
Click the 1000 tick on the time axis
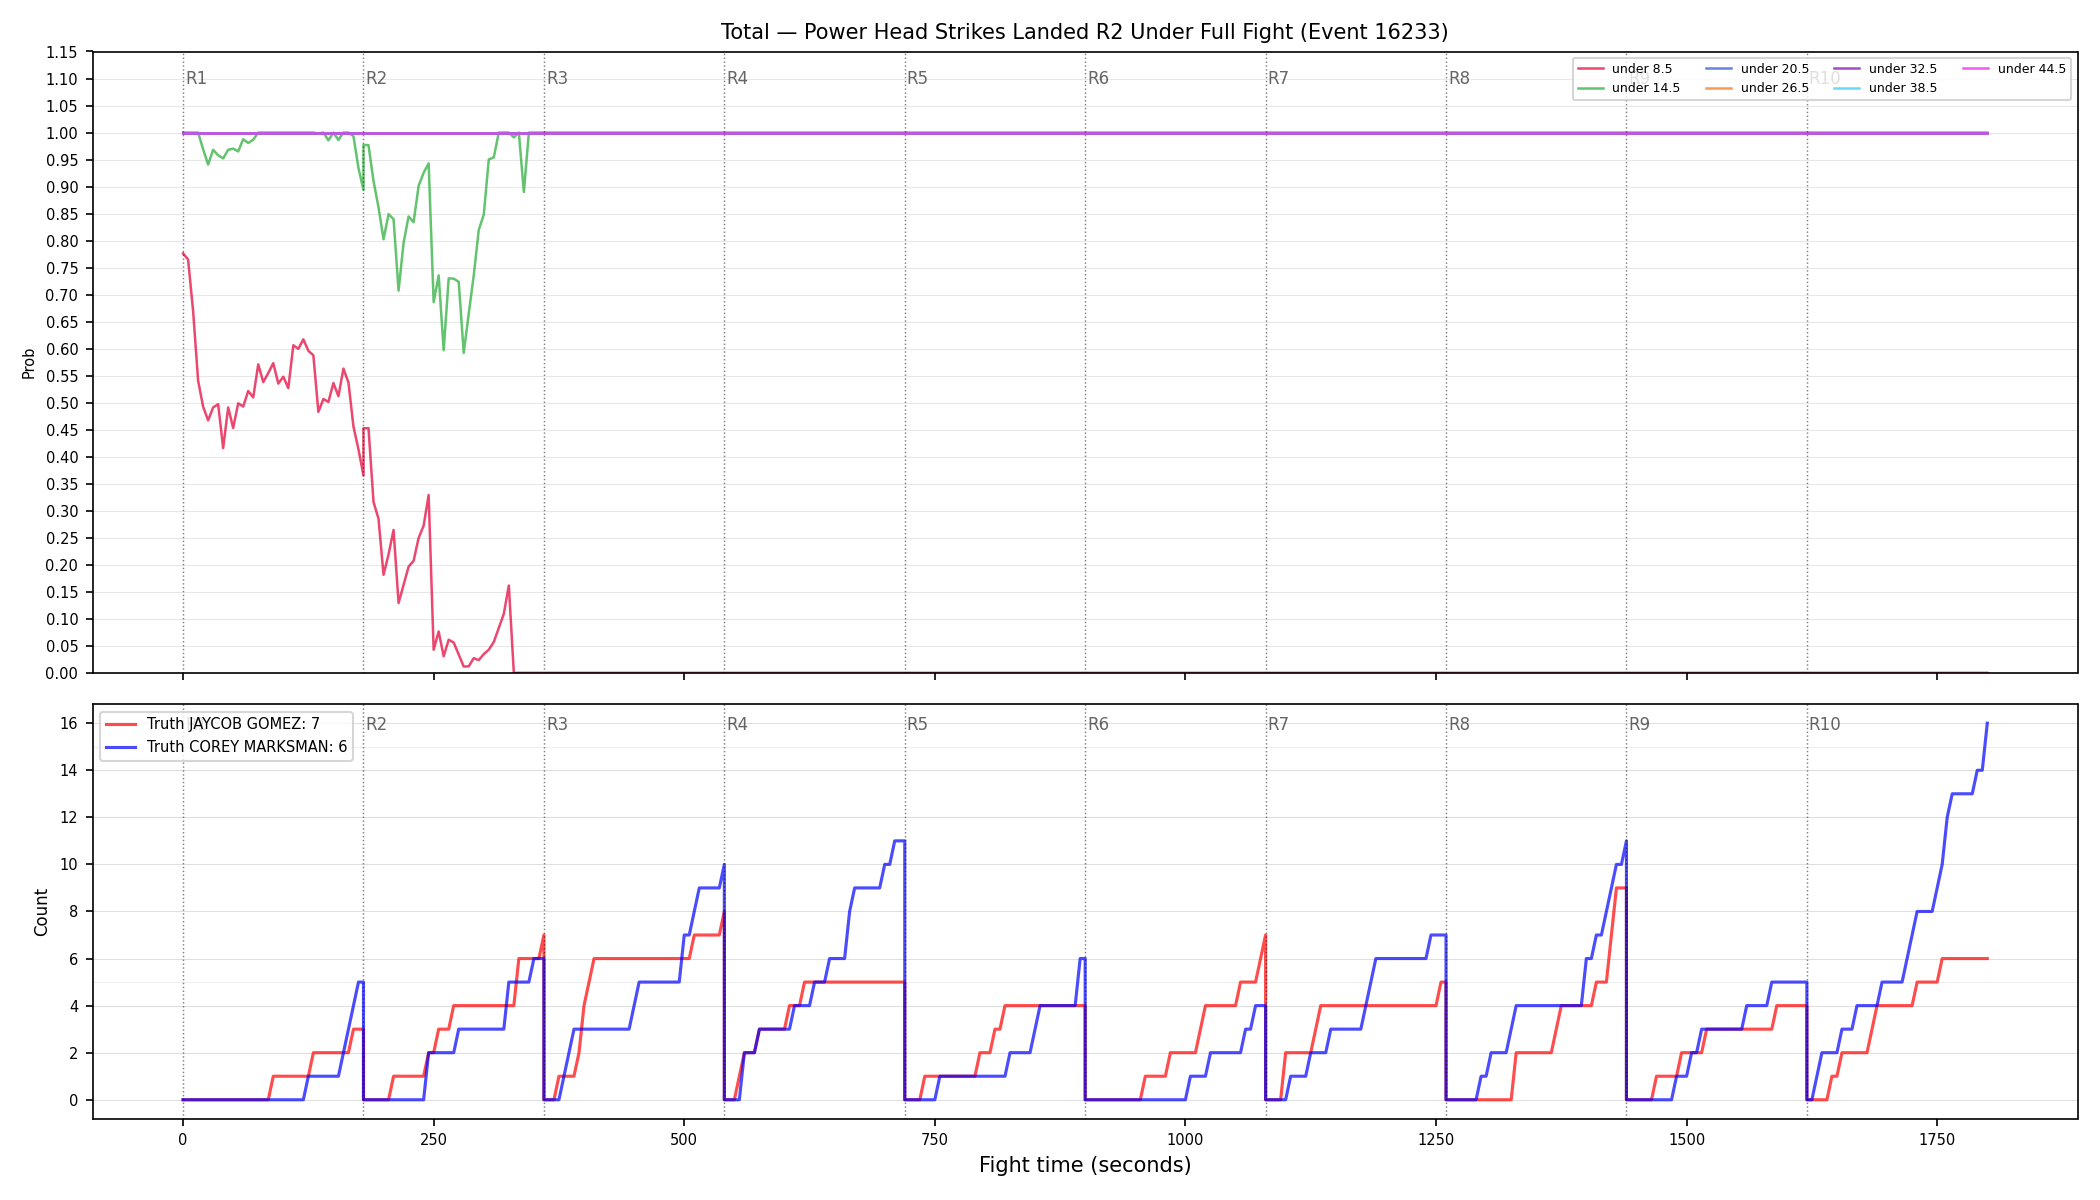pyautogui.click(x=1185, y=1139)
